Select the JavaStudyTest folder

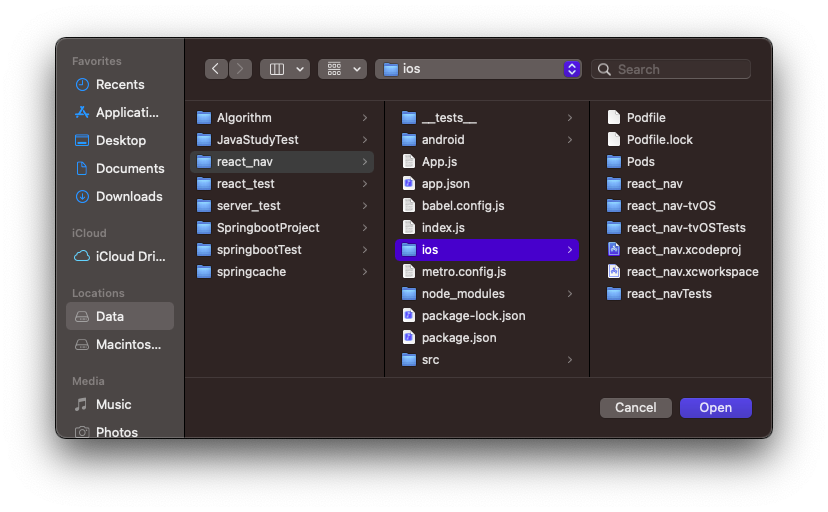click(282, 140)
